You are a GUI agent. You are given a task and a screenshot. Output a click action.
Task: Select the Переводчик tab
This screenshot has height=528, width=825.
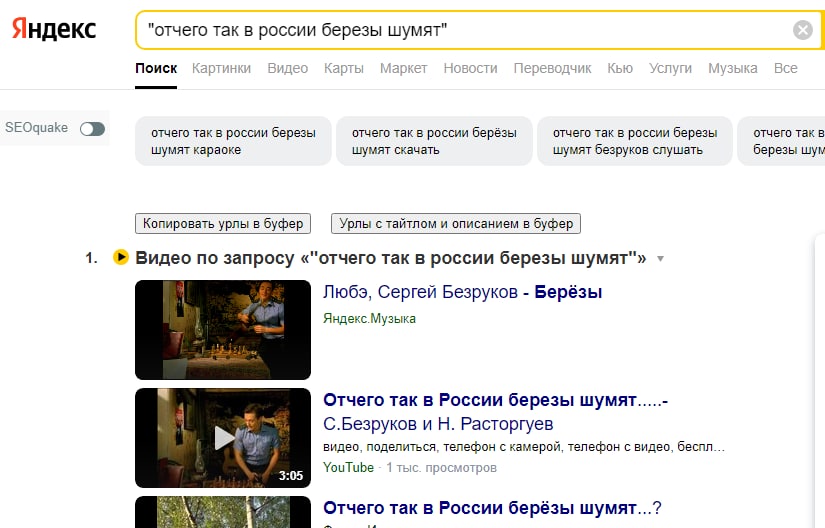point(552,68)
